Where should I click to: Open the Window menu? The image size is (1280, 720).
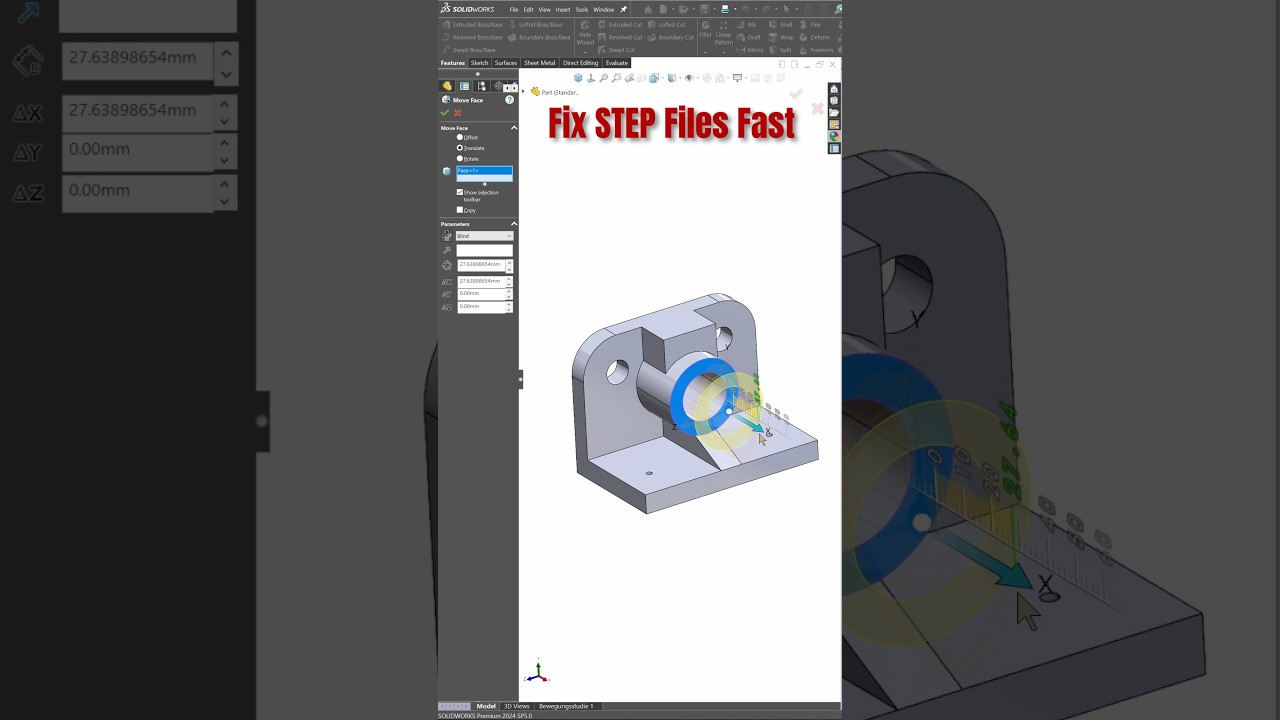pyautogui.click(x=603, y=9)
